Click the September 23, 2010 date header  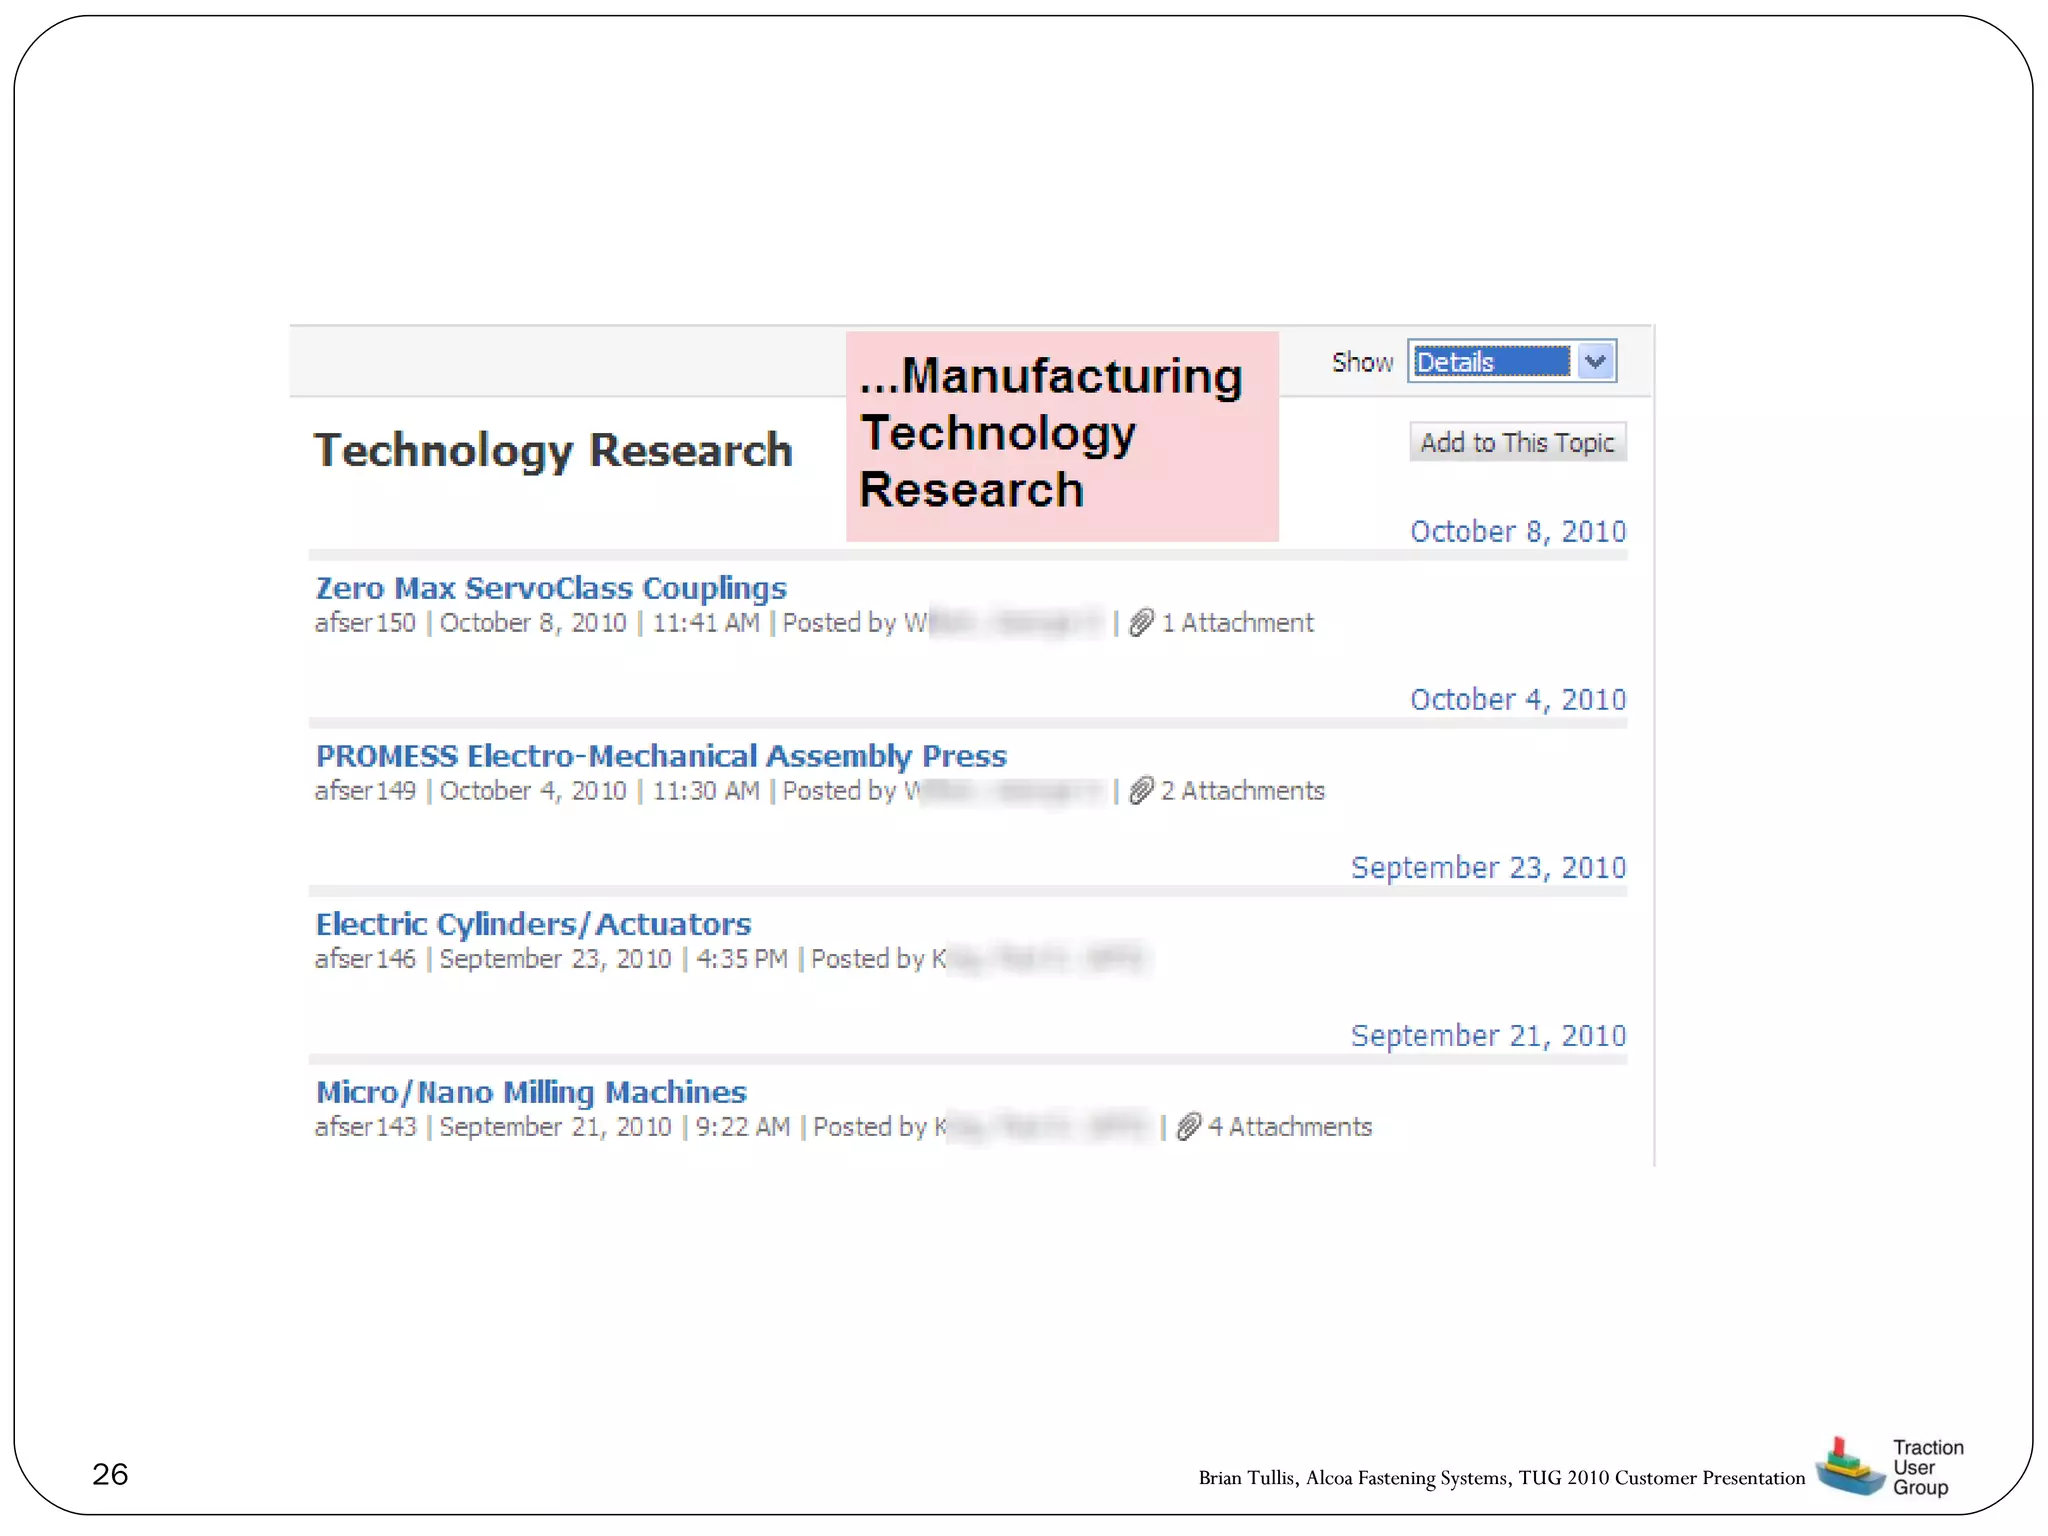point(1488,868)
